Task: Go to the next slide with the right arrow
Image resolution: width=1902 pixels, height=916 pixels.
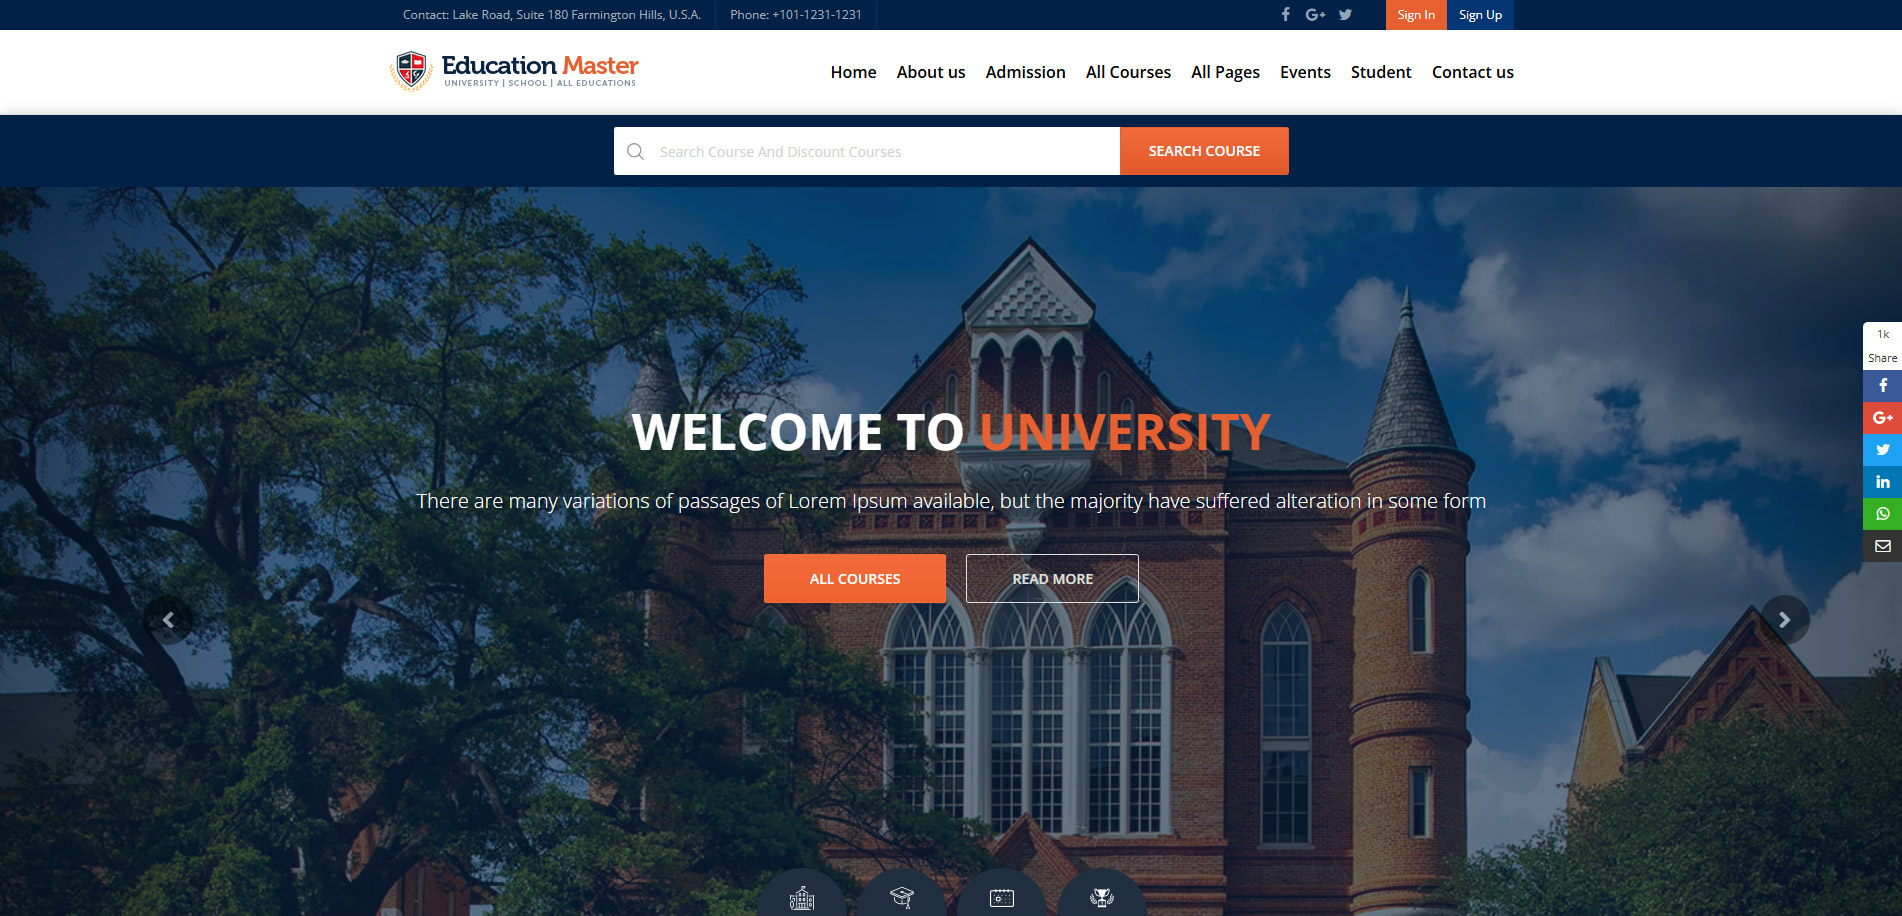Action: pos(1784,620)
